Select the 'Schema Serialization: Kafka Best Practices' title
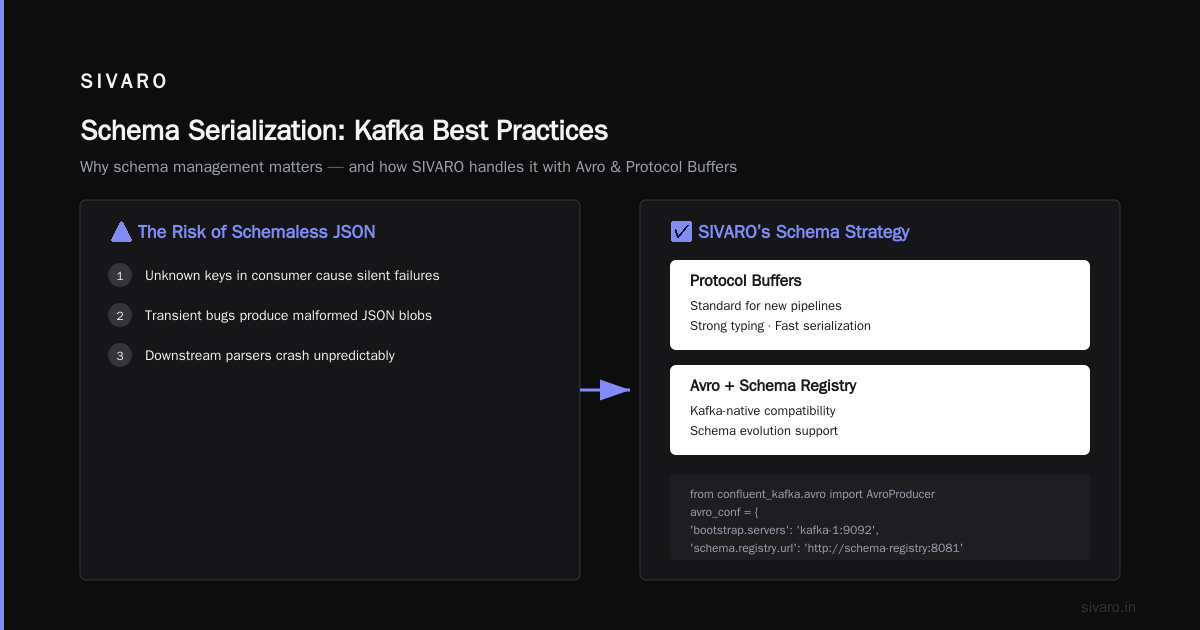Image resolution: width=1200 pixels, height=630 pixels. [x=344, y=131]
